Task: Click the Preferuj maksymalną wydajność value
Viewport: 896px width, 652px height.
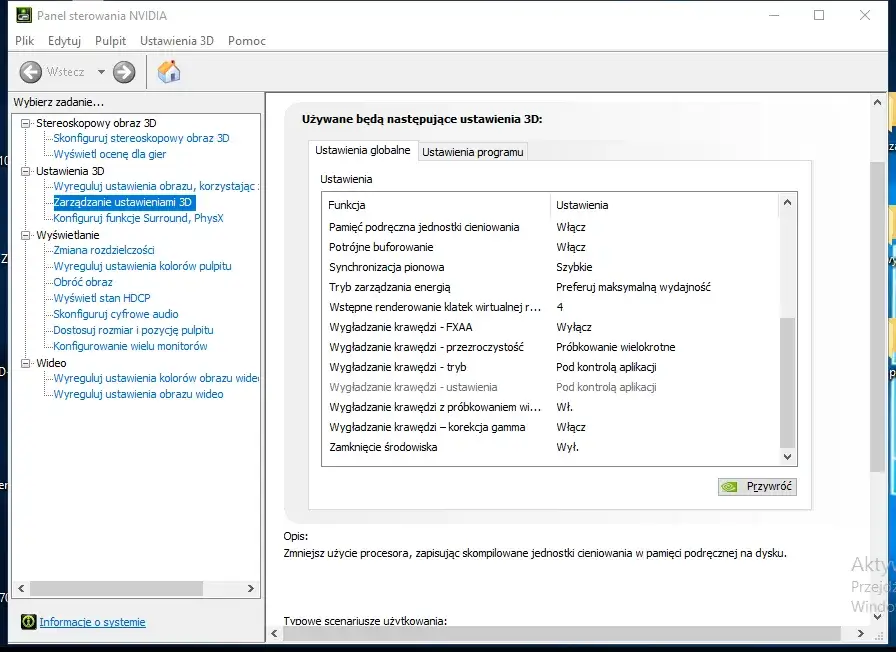Action: coord(633,287)
